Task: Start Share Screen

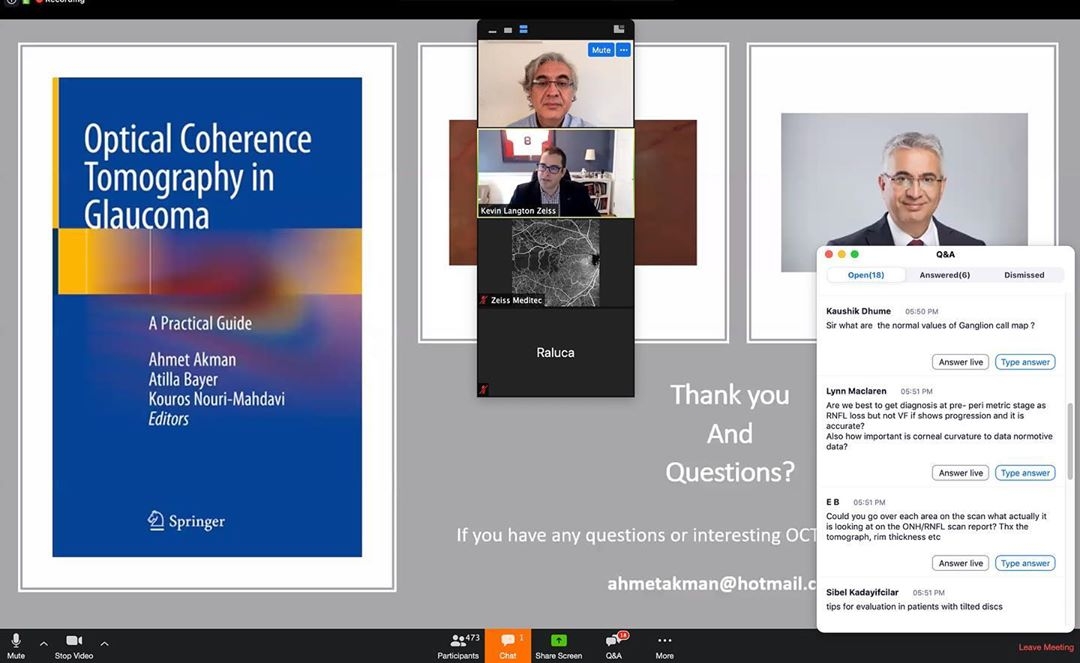Action: click(x=559, y=646)
